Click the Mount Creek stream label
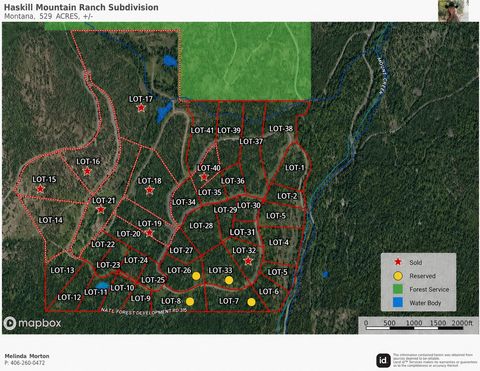This screenshot has width=480, height=371. 382,76
